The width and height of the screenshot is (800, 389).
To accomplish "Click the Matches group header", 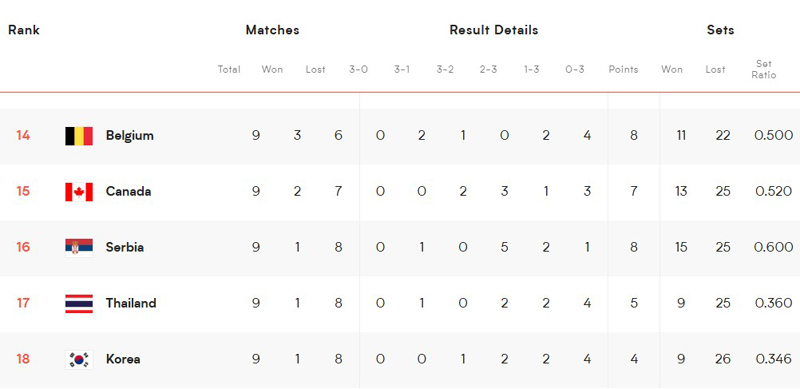I will point(272,30).
